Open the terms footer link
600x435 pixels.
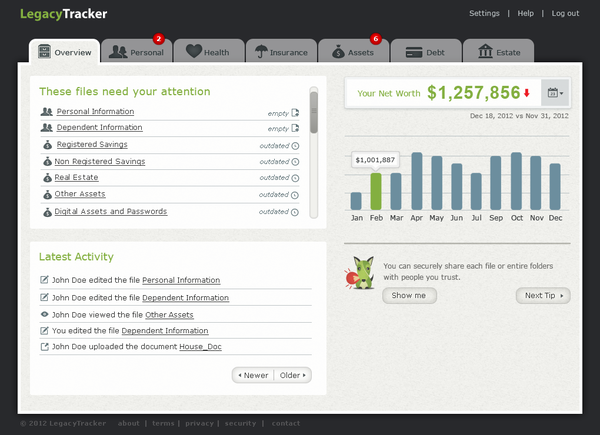[163, 423]
